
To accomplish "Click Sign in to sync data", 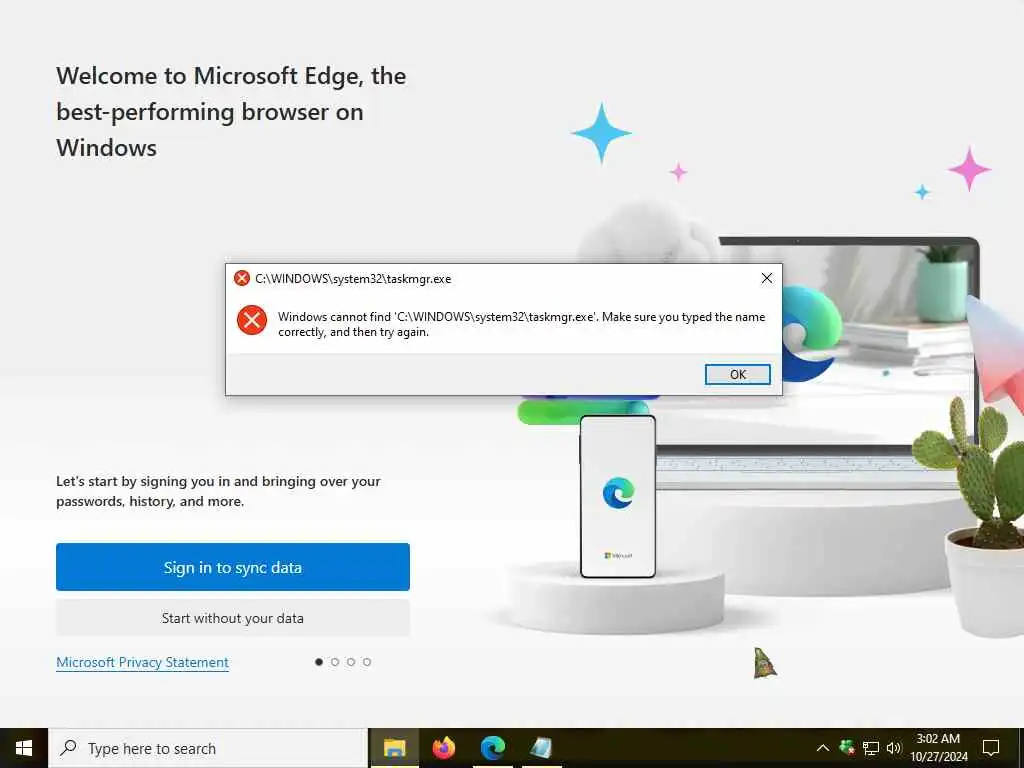I will 232,567.
